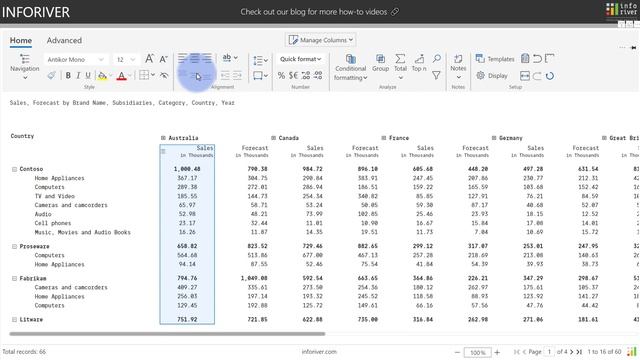Image resolution: width=640 pixels, height=360 pixels.
Task: Zoom out with the minus button
Action: coord(457,352)
